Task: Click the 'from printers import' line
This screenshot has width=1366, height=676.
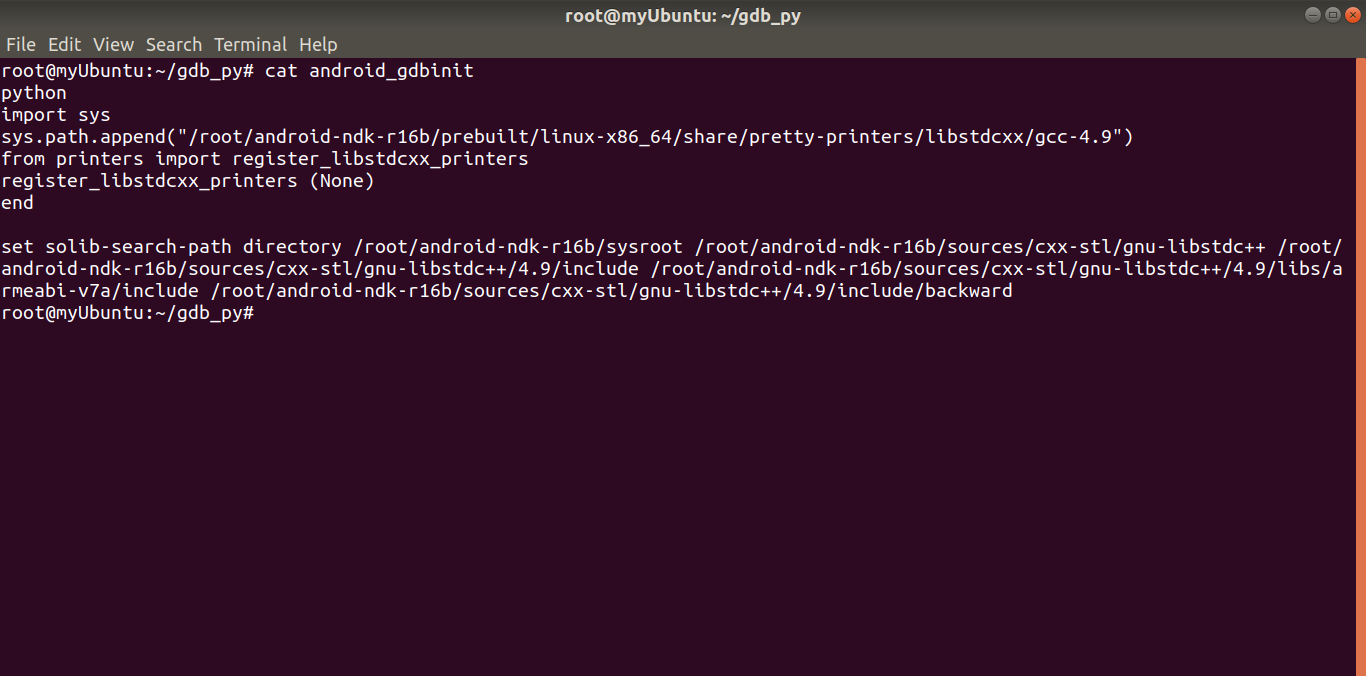Action: [265, 159]
